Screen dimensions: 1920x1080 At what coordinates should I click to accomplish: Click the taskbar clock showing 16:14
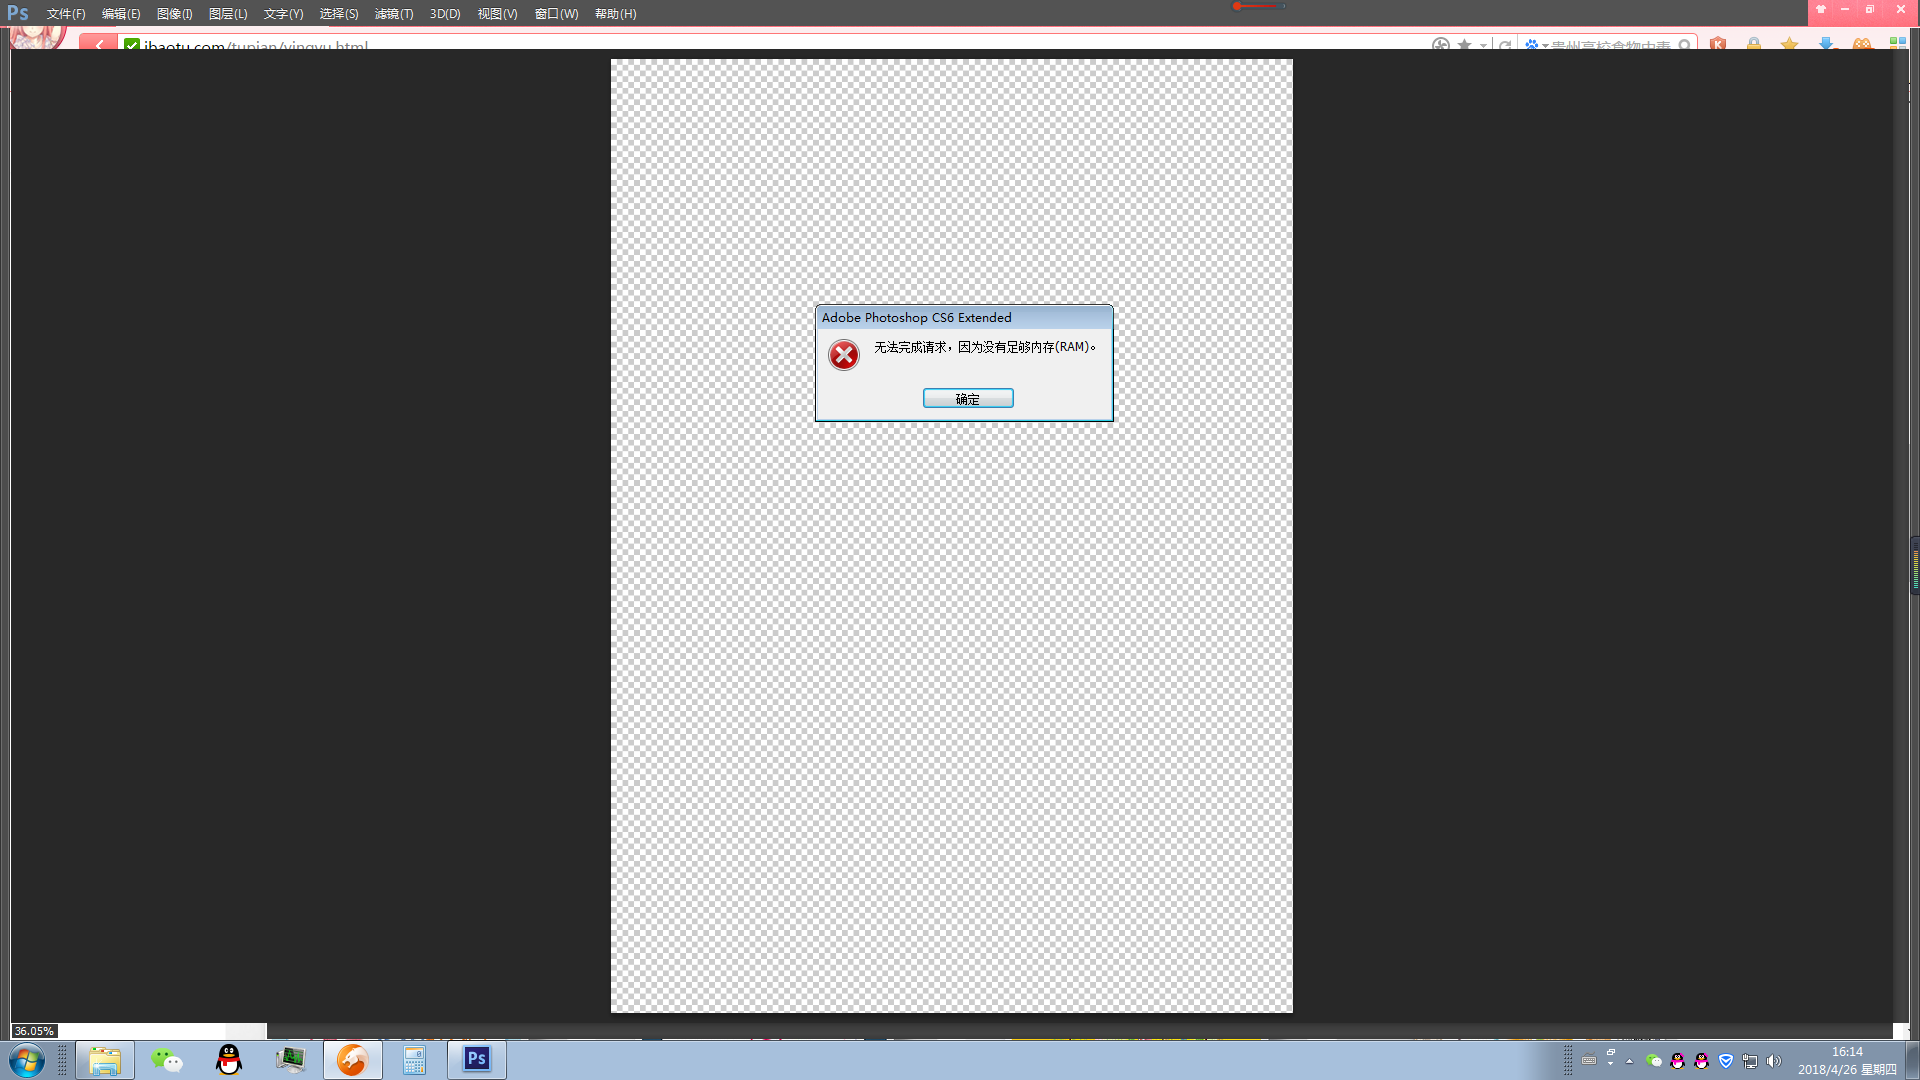point(1847,1060)
